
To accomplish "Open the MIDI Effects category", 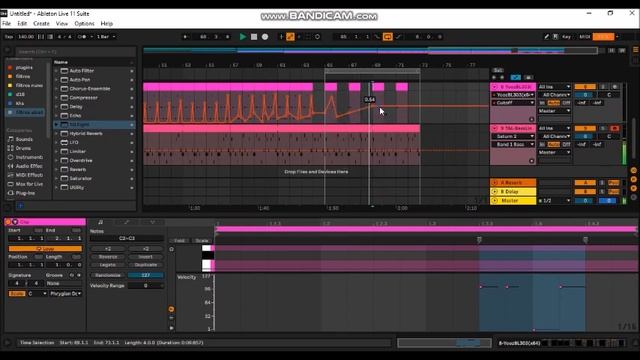I will click(x=29, y=175).
